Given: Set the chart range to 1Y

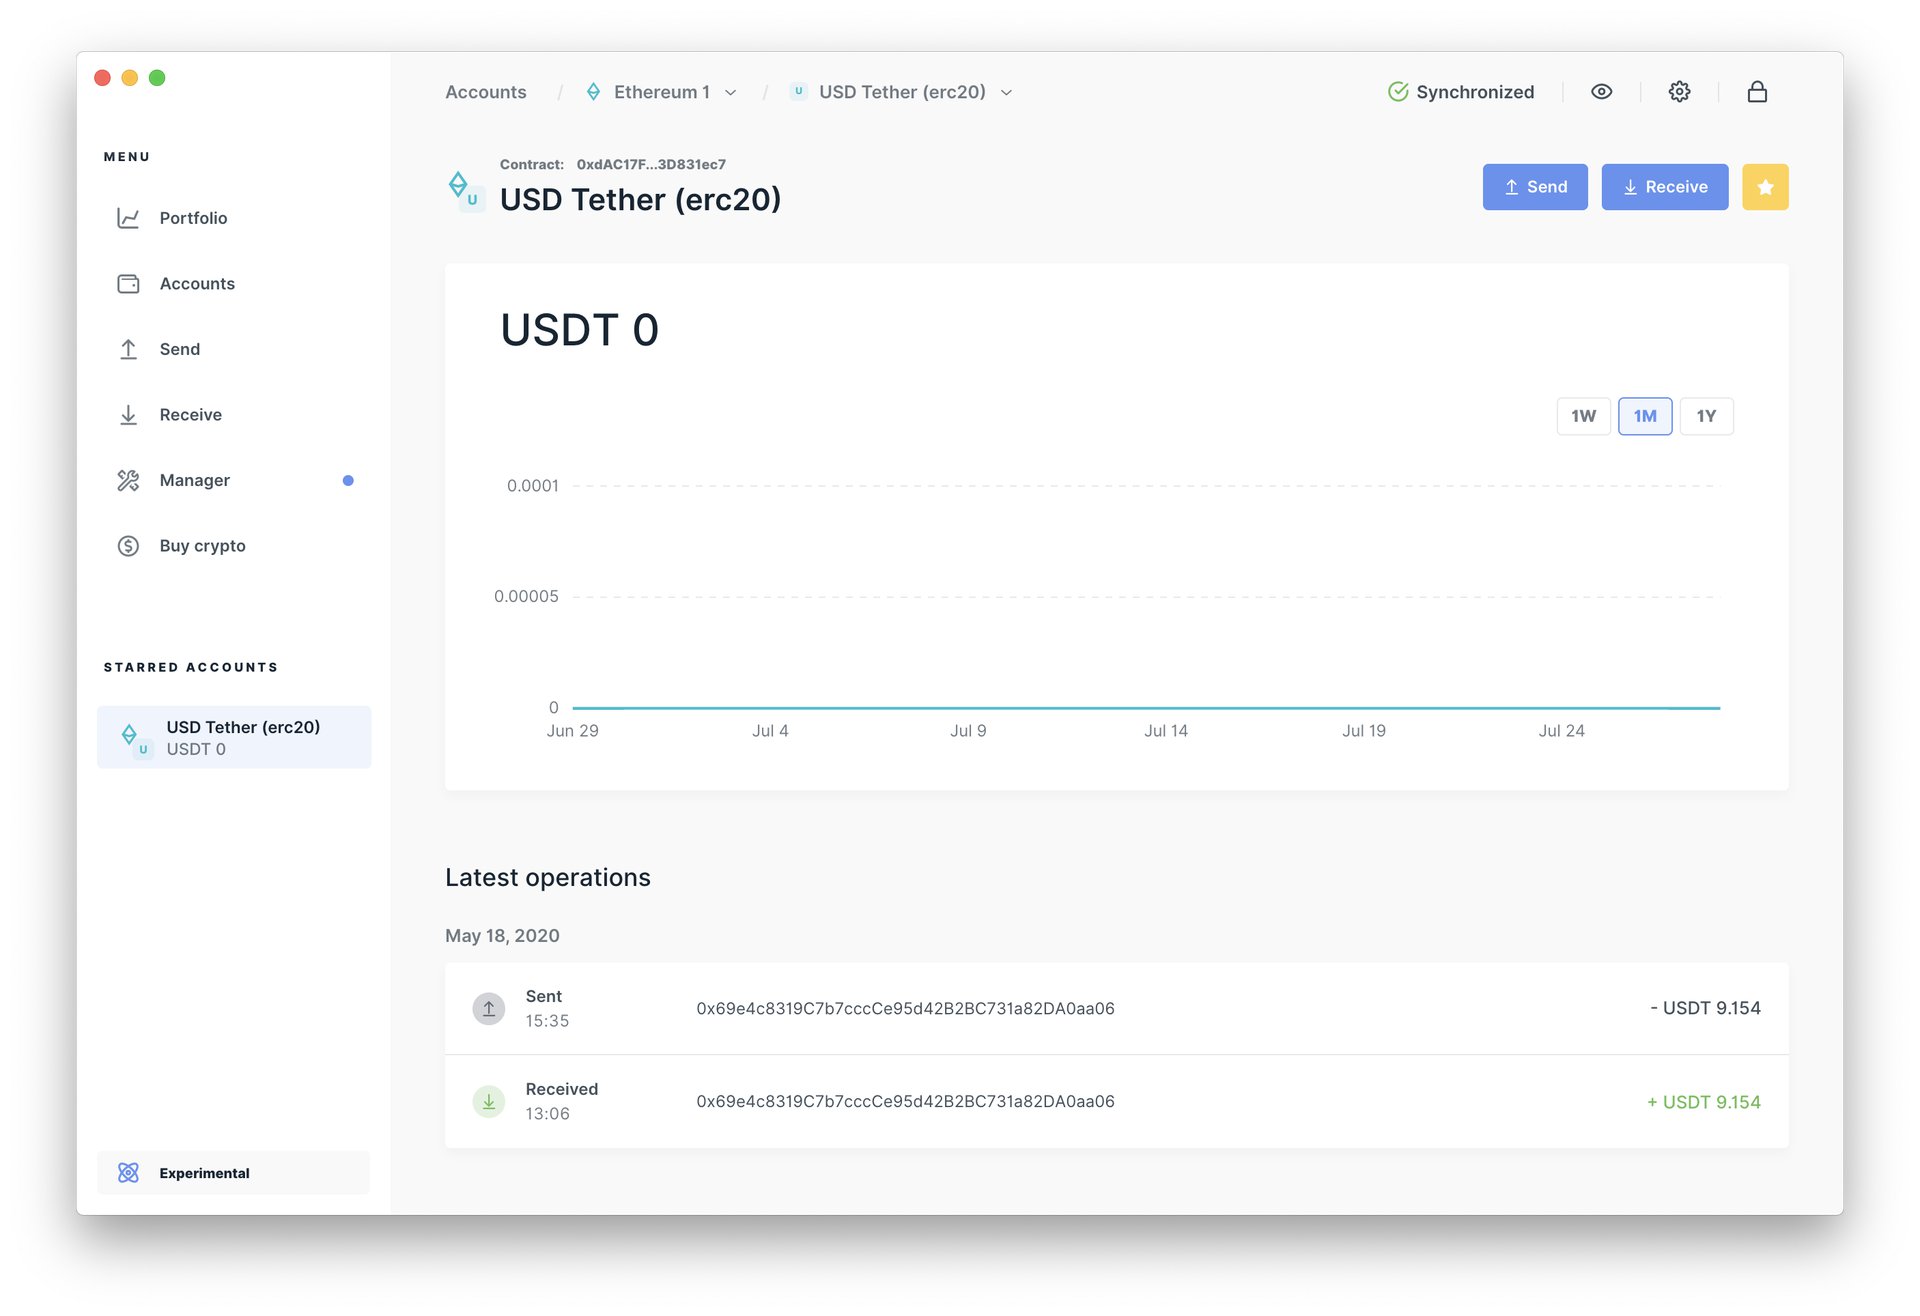Looking at the screenshot, I should (x=1706, y=416).
